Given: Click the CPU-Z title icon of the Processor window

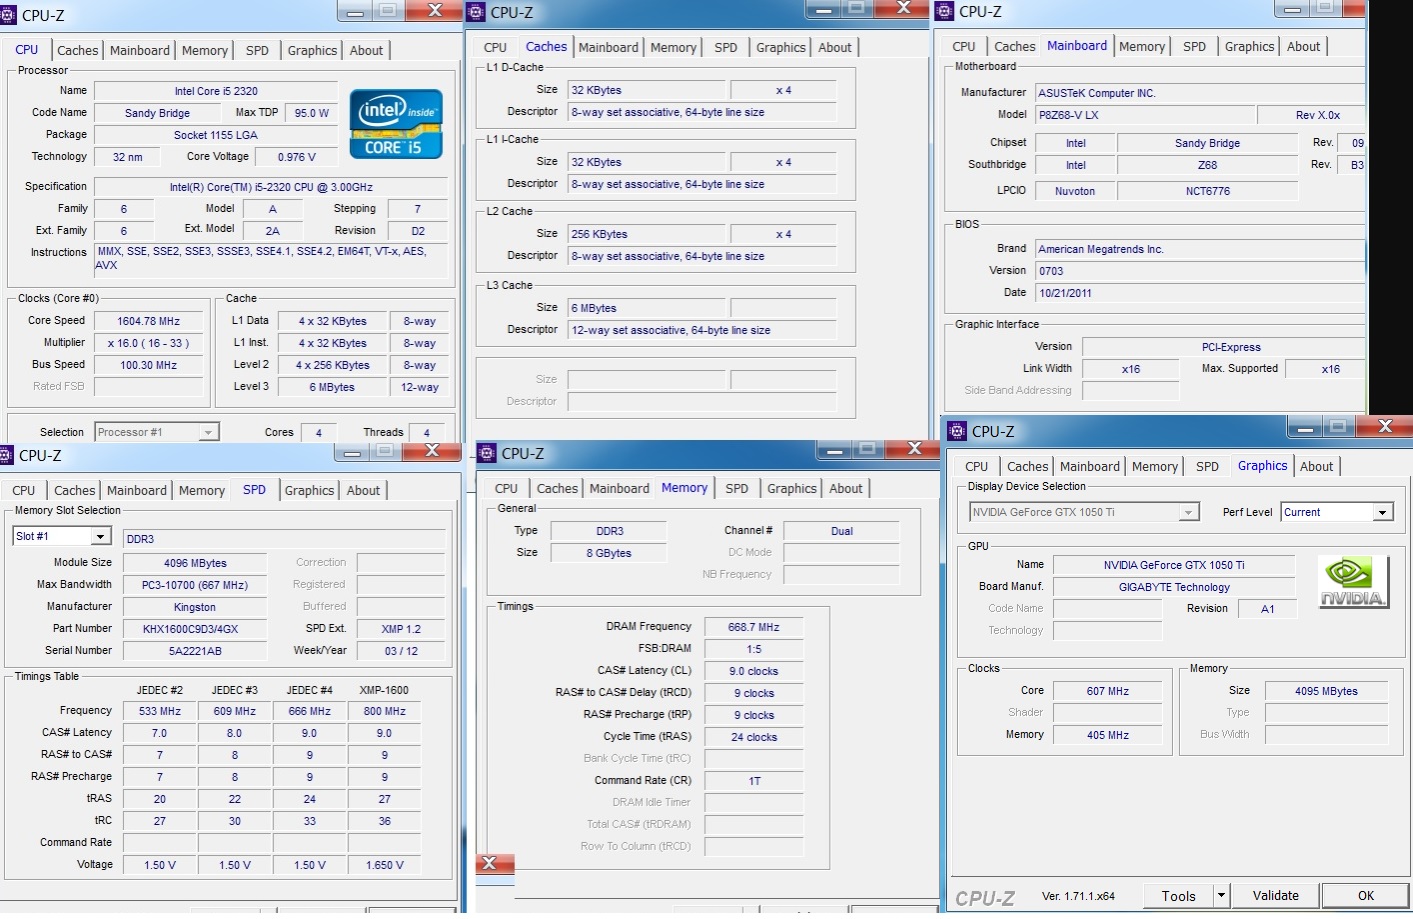Looking at the screenshot, I should click(x=8, y=15).
